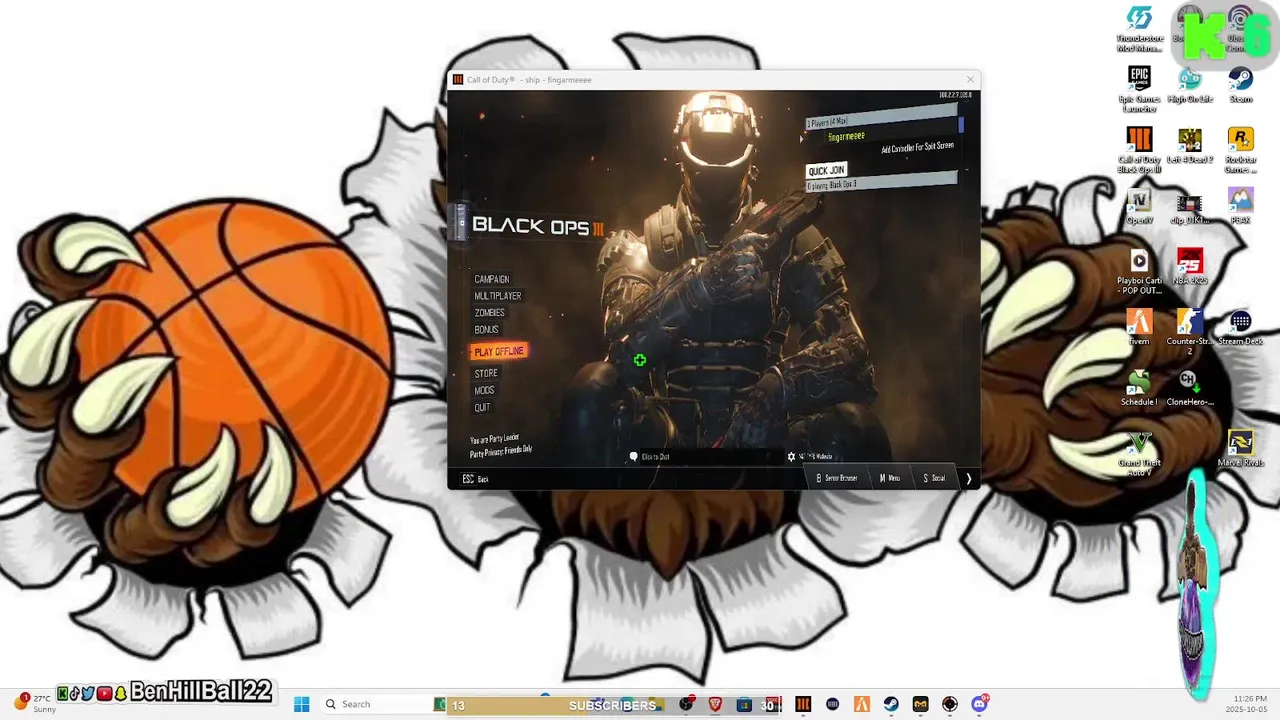Click the QUICK JOIN button

click(827, 170)
